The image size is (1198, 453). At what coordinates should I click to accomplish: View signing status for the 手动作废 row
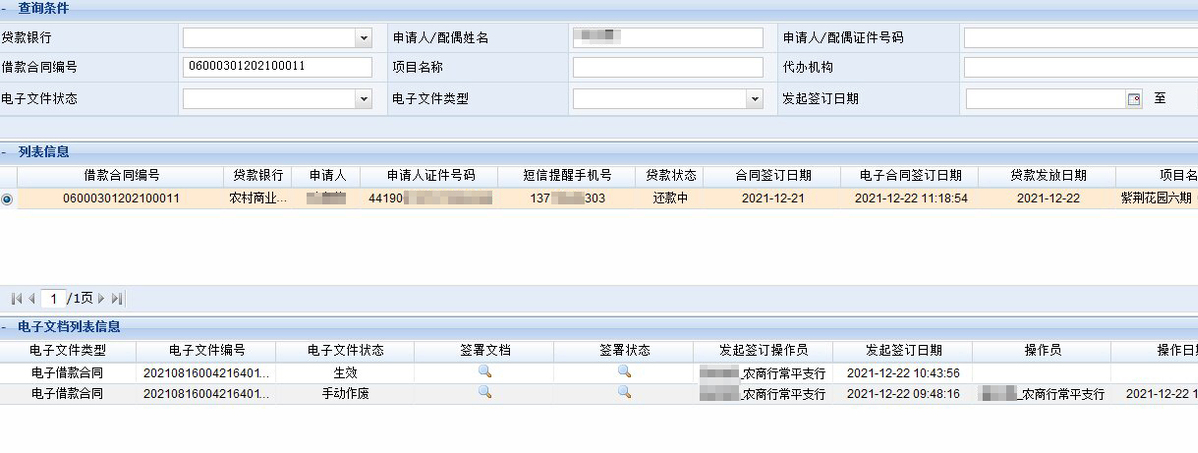pyautogui.click(x=624, y=393)
